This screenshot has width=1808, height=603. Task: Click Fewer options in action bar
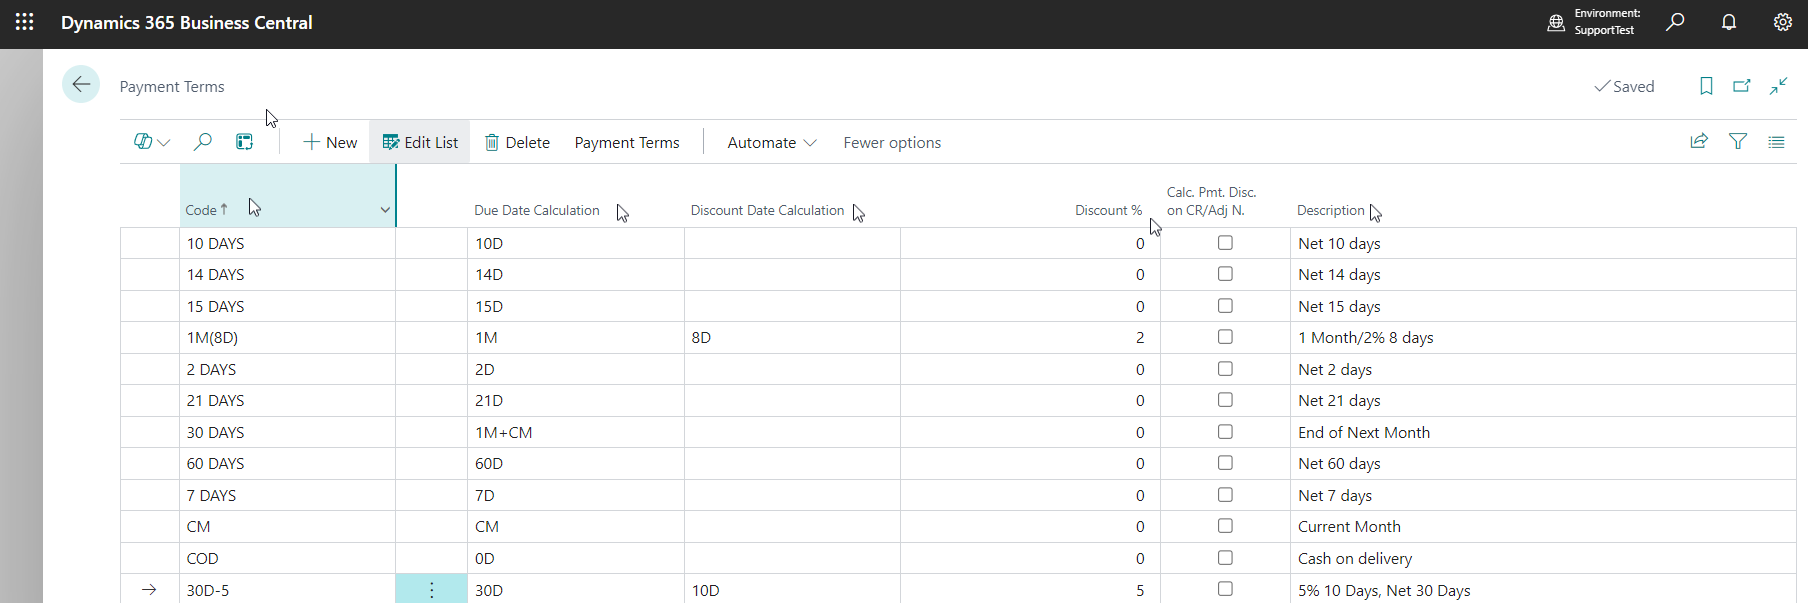coord(892,143)
